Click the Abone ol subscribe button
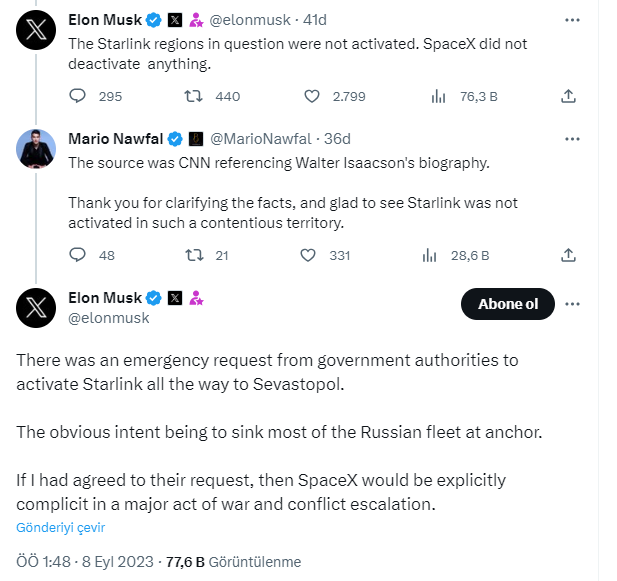The image size is (617, 581). (508, 304)
